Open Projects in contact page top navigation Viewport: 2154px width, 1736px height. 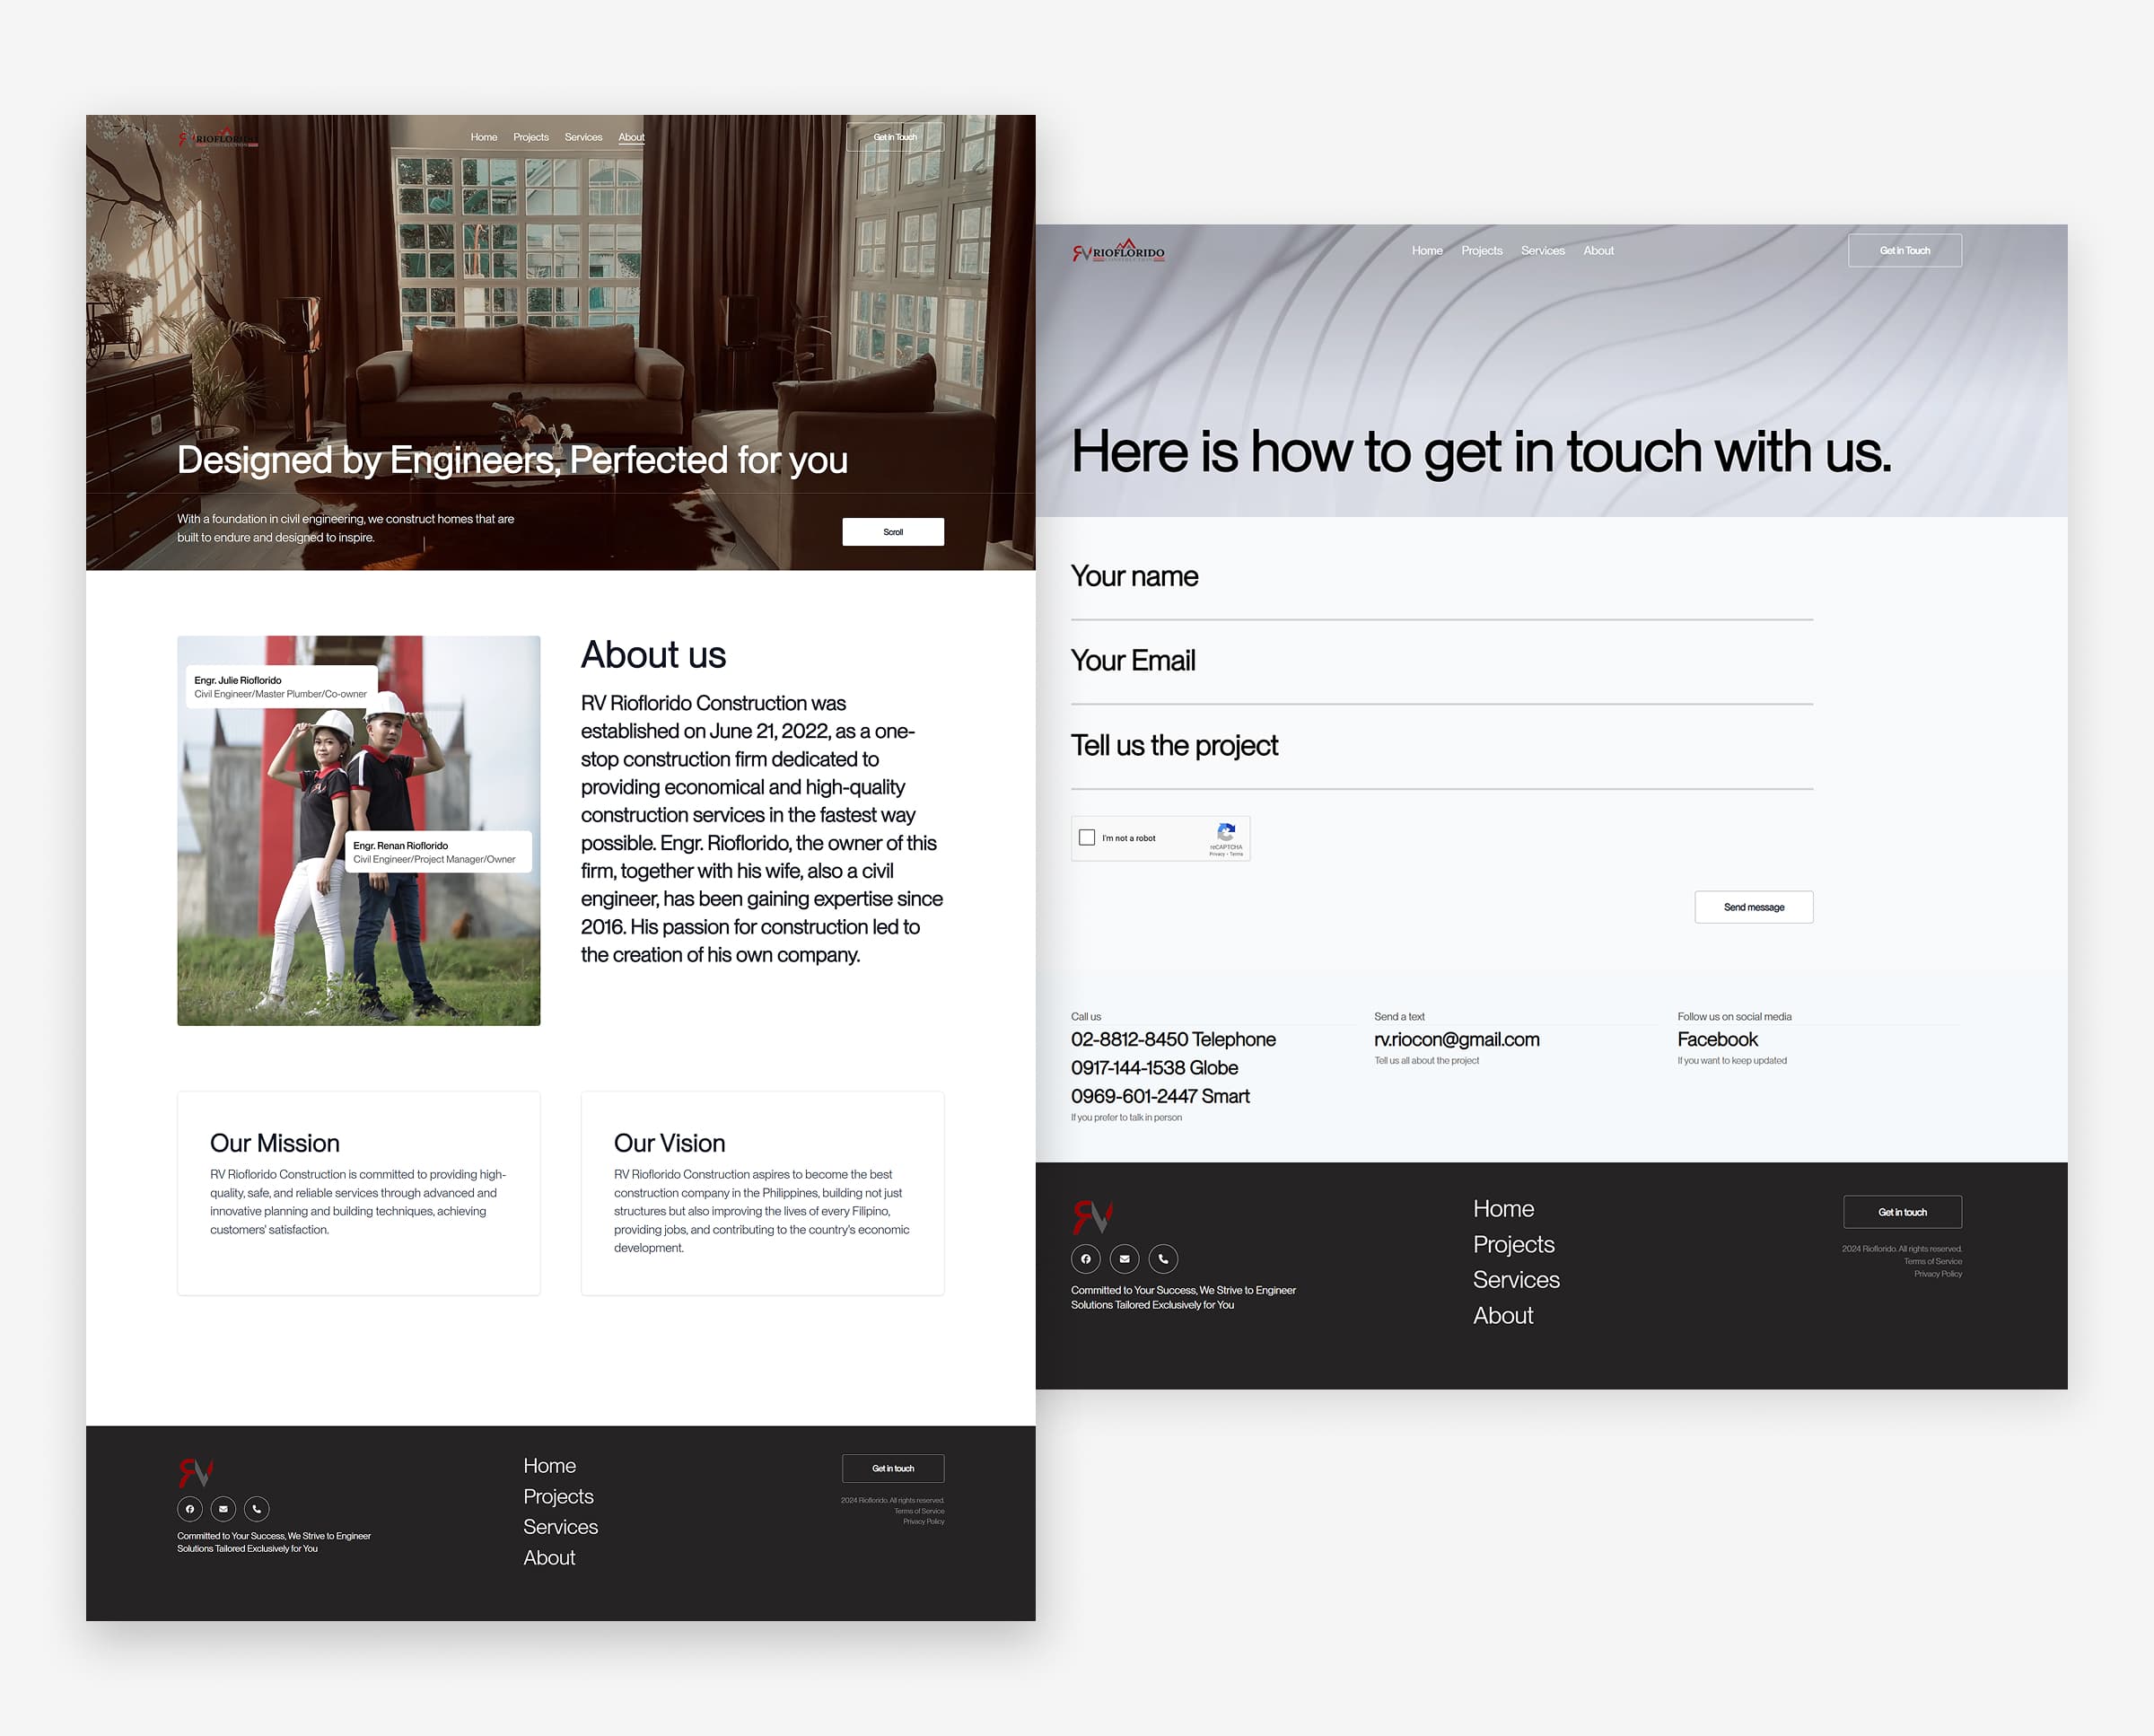[1481, 250]
